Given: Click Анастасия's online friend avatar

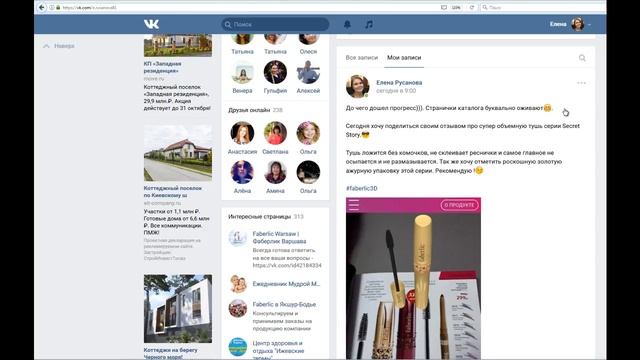Looking at the screenshot, I should tap(242, 133).
